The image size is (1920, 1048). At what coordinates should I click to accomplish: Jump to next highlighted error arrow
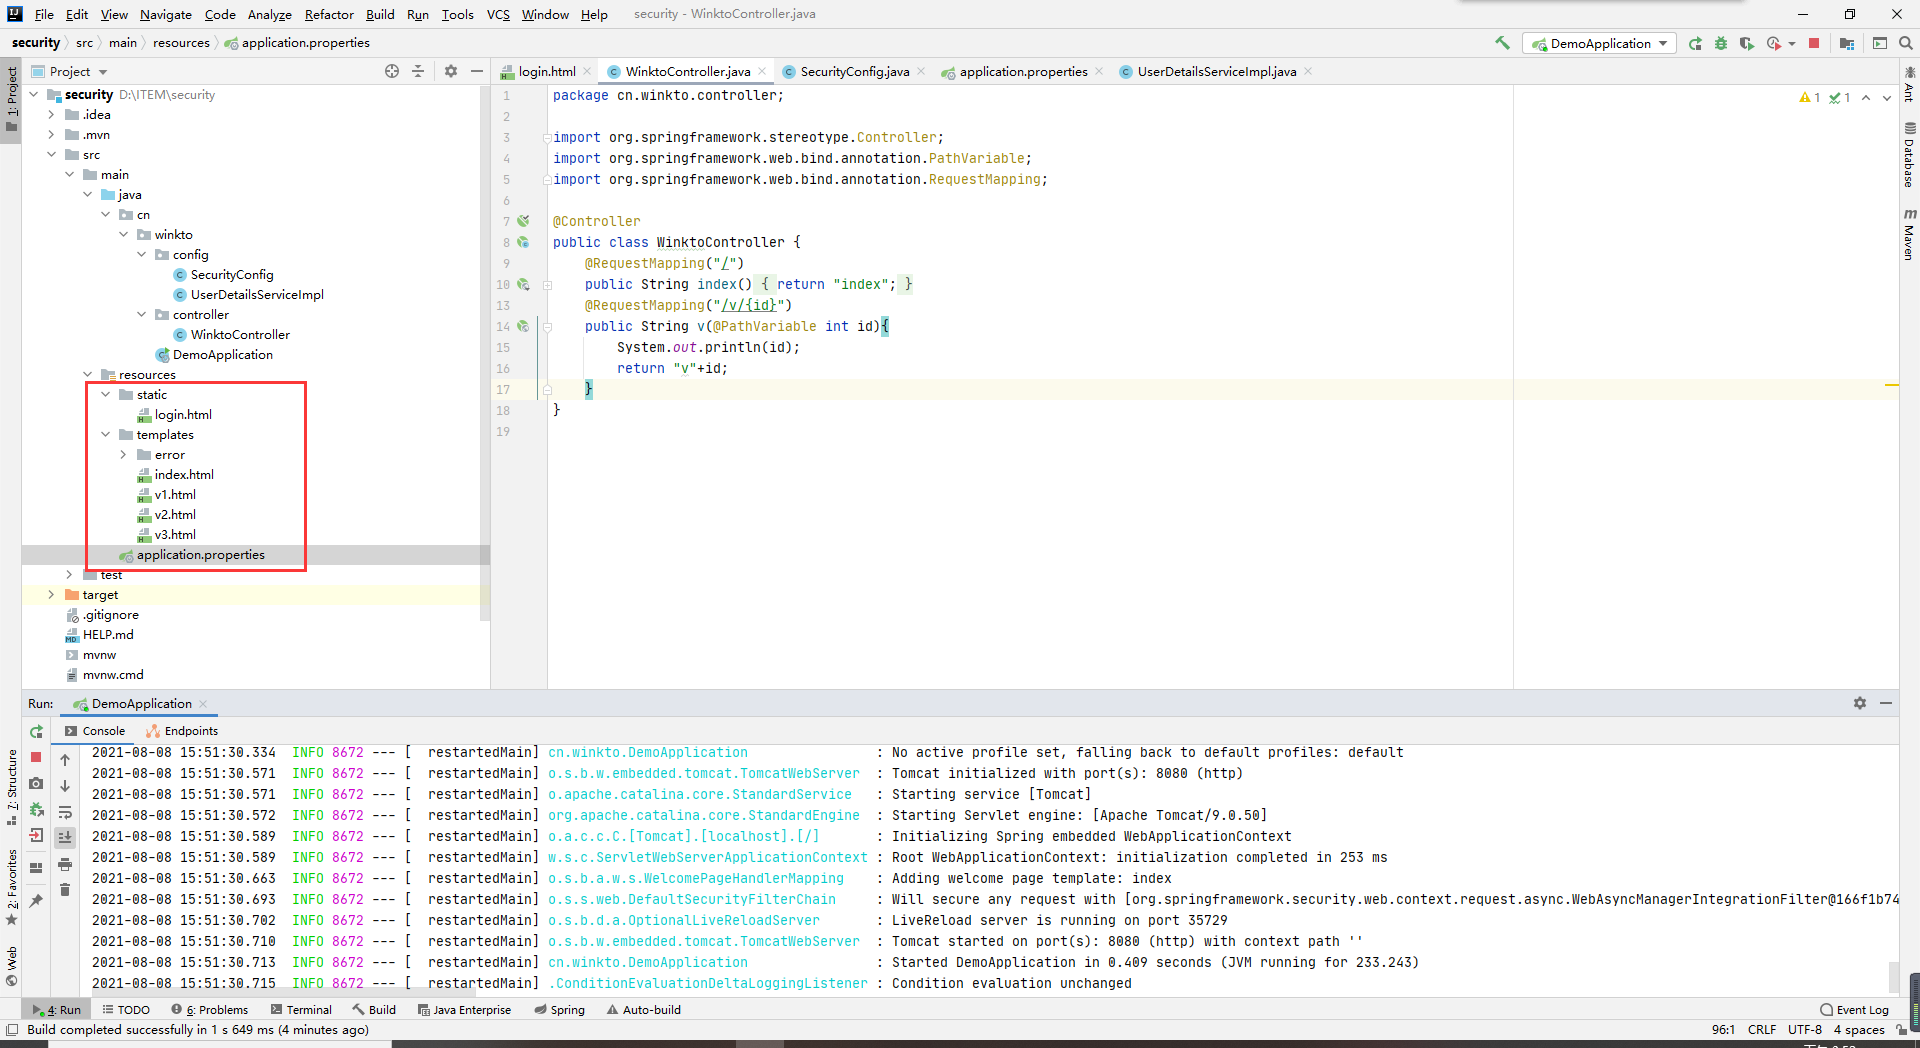1887,97
